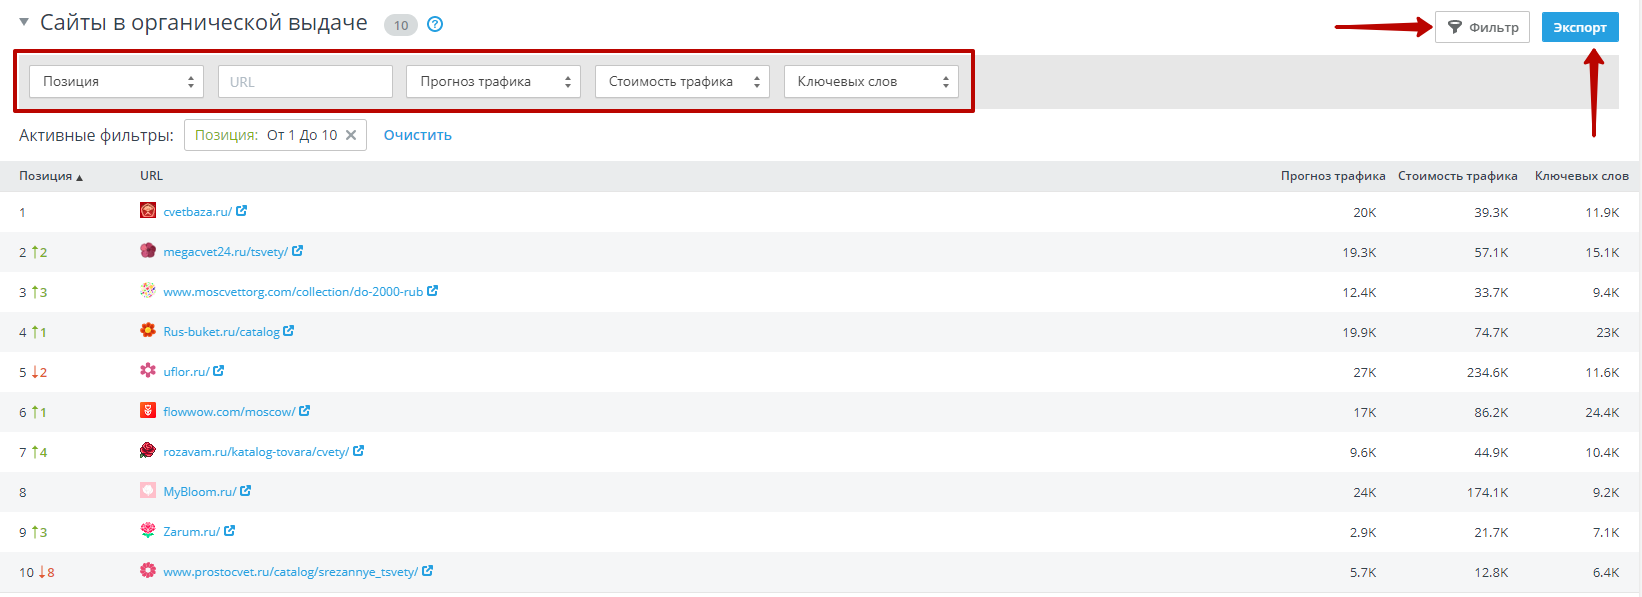Image resolution: width=1642 pixels, height=597 pixels.
Task: Click traffic cost 12.8K for prostocvet.ru
Action: (1491, 572)
